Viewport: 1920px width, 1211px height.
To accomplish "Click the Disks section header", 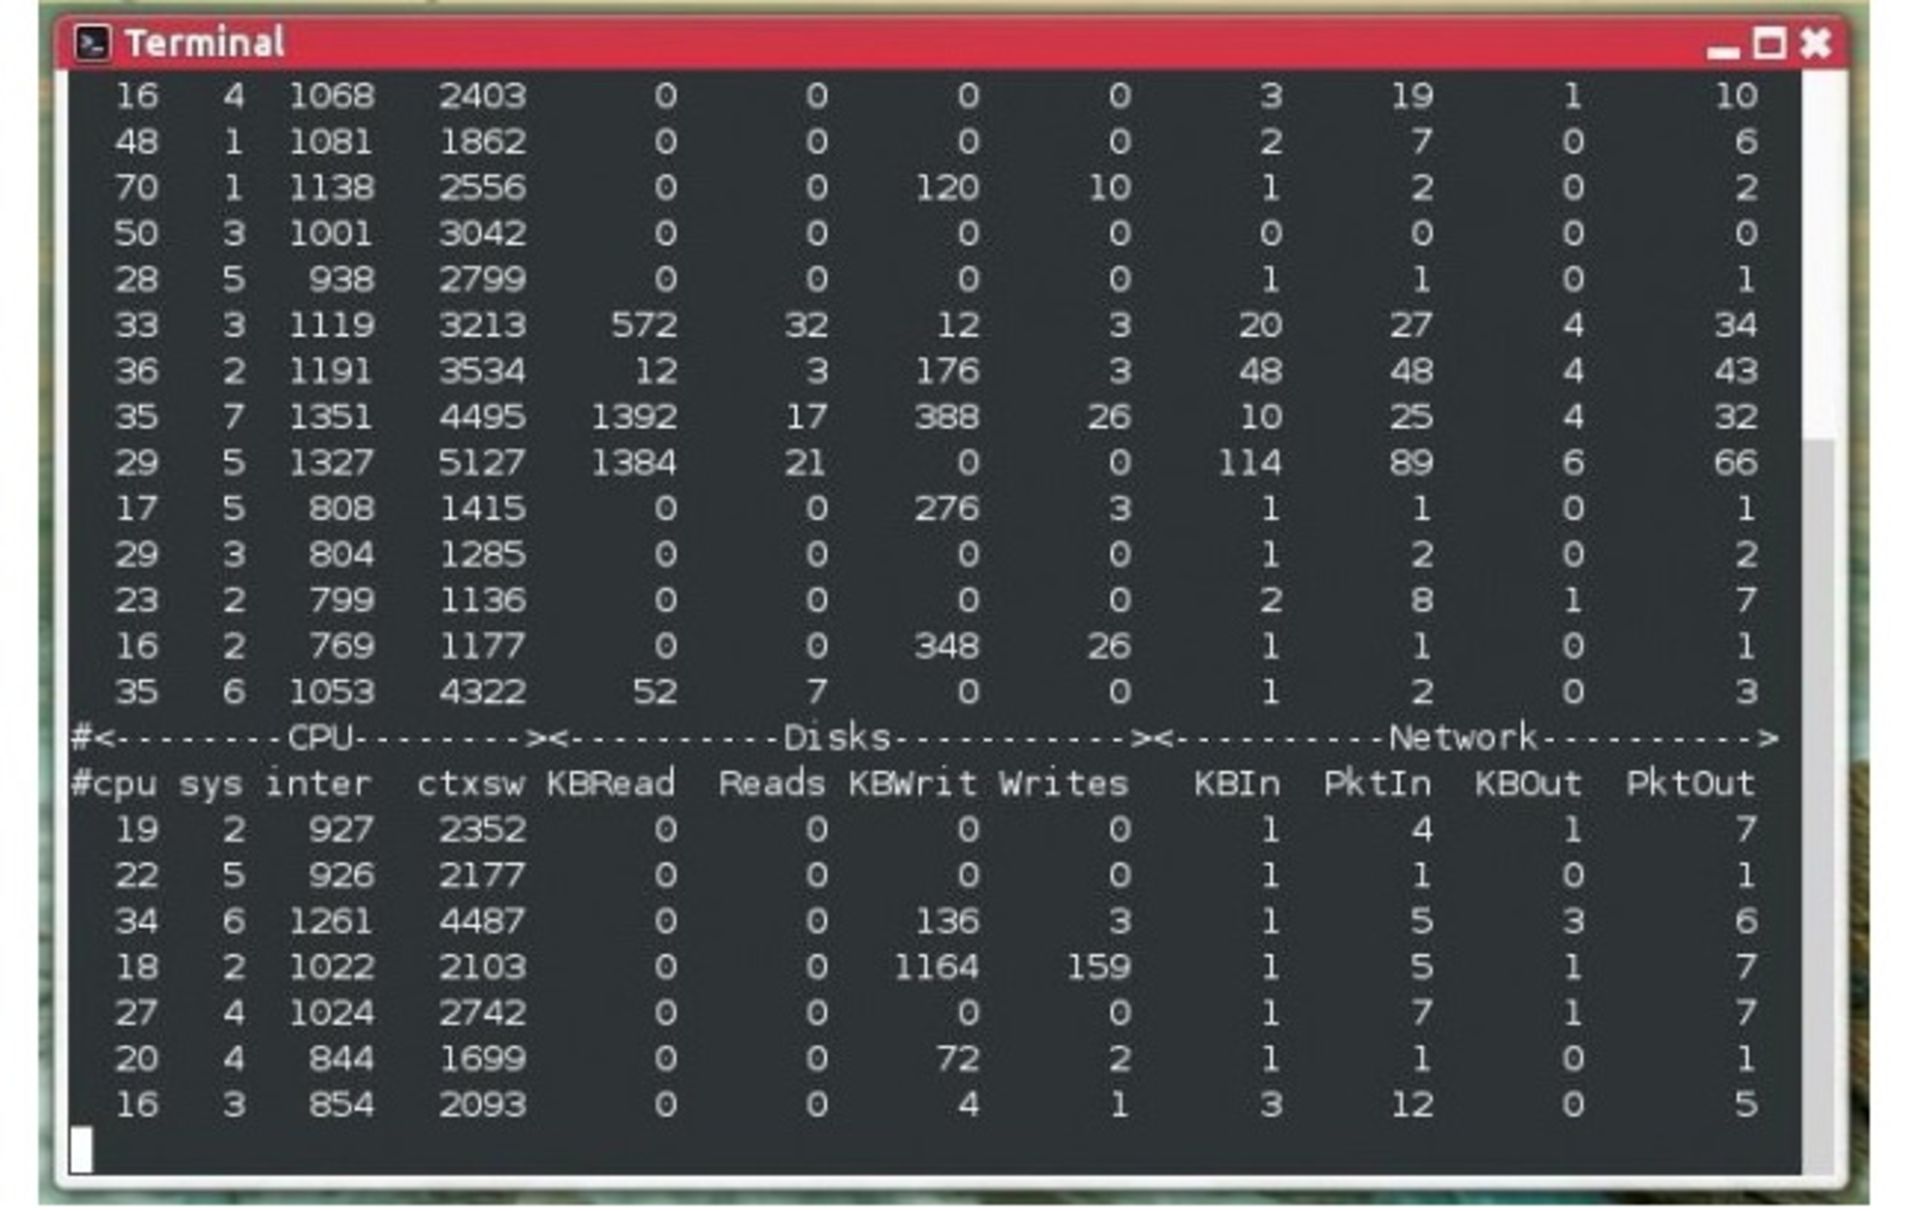I will [x=836, y=738].
